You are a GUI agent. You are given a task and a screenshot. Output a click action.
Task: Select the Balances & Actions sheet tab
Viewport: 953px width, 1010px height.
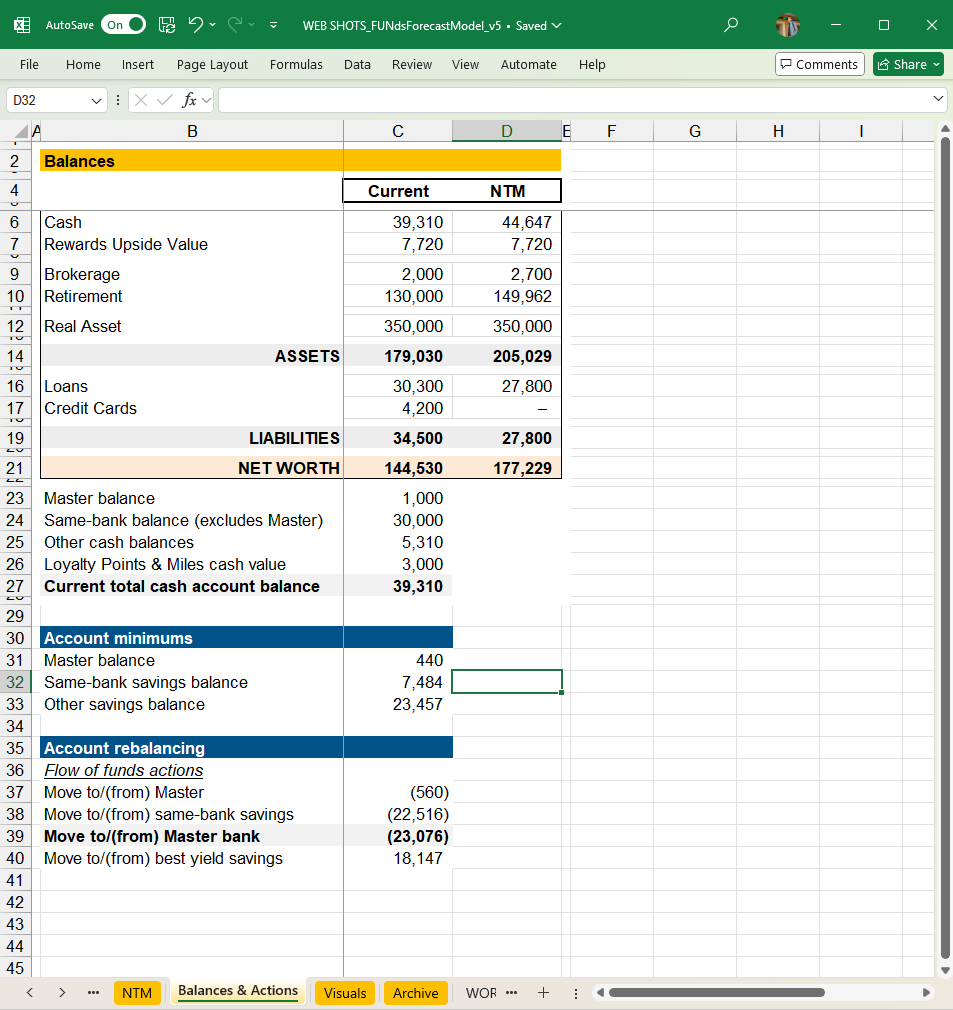click(238, 992)
